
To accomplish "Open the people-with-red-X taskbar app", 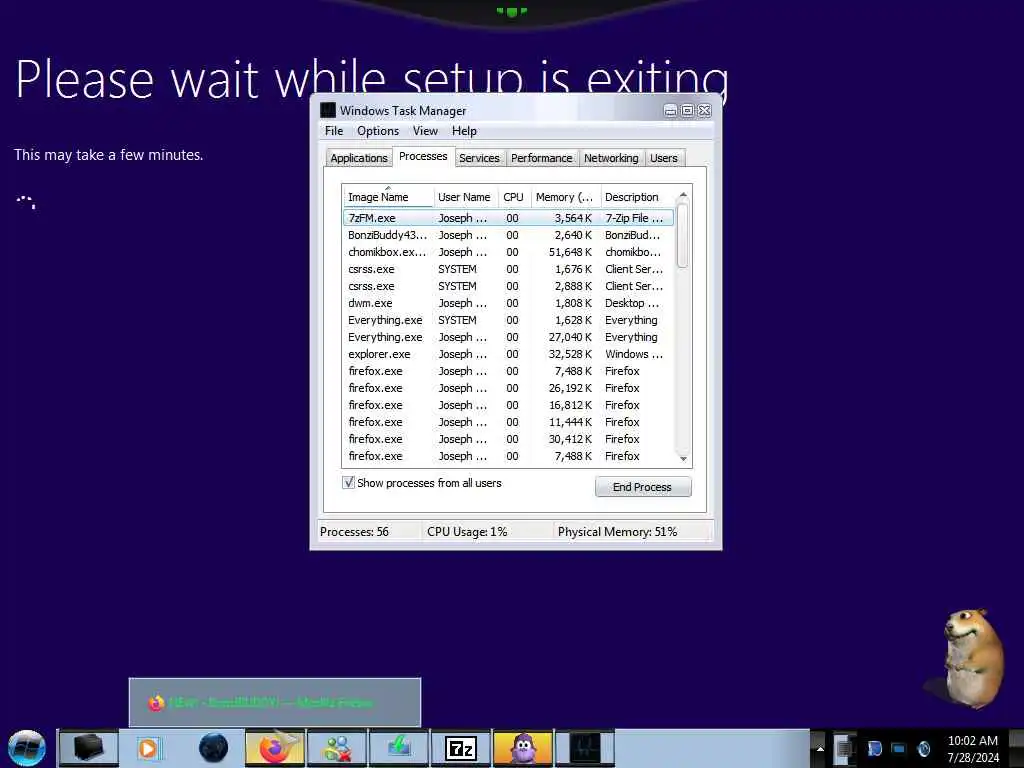I will point(337,748).
